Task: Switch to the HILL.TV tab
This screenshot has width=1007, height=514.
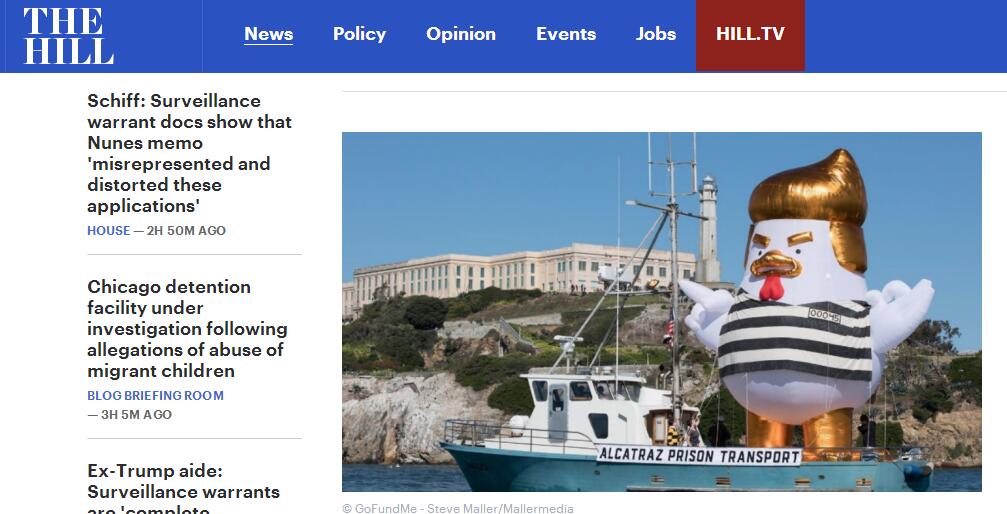Action: (x=750, y=35)
